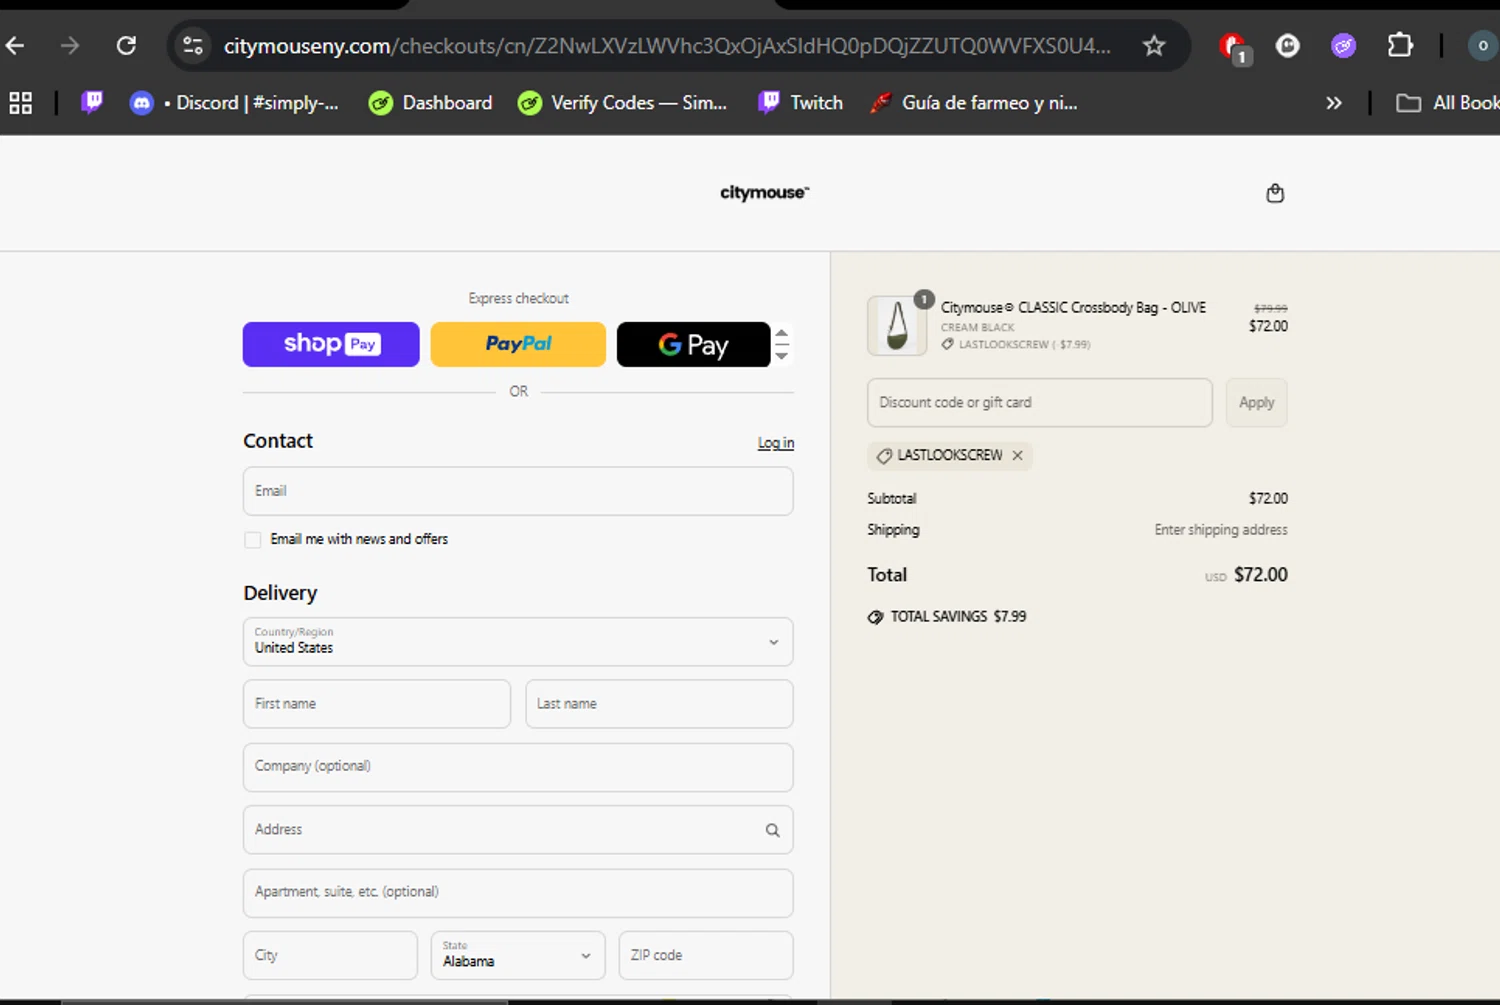Reload the checkout page
1500x1005 pixels.
[126, 45]
